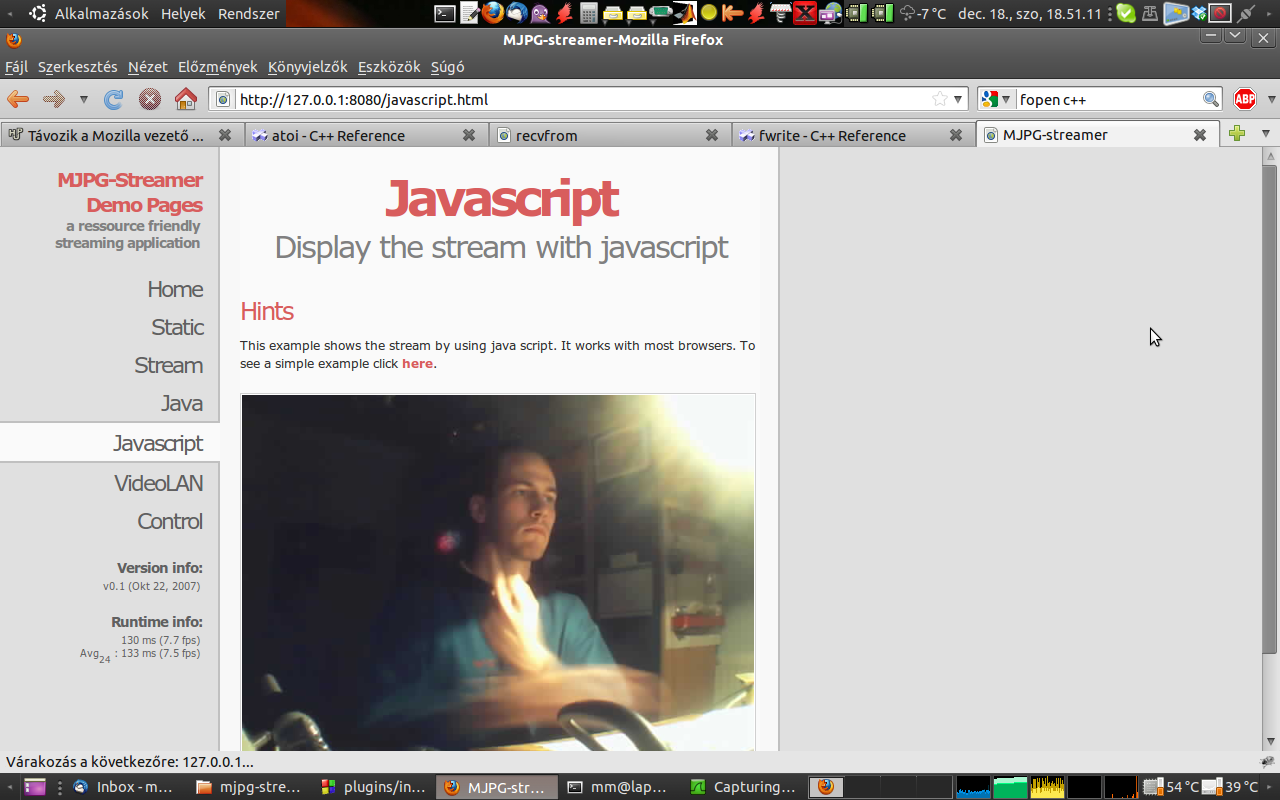Viewport: 1280px width, 800px height.
Task: Open the Alkalmazások panel menu
Action: point(102,14)
